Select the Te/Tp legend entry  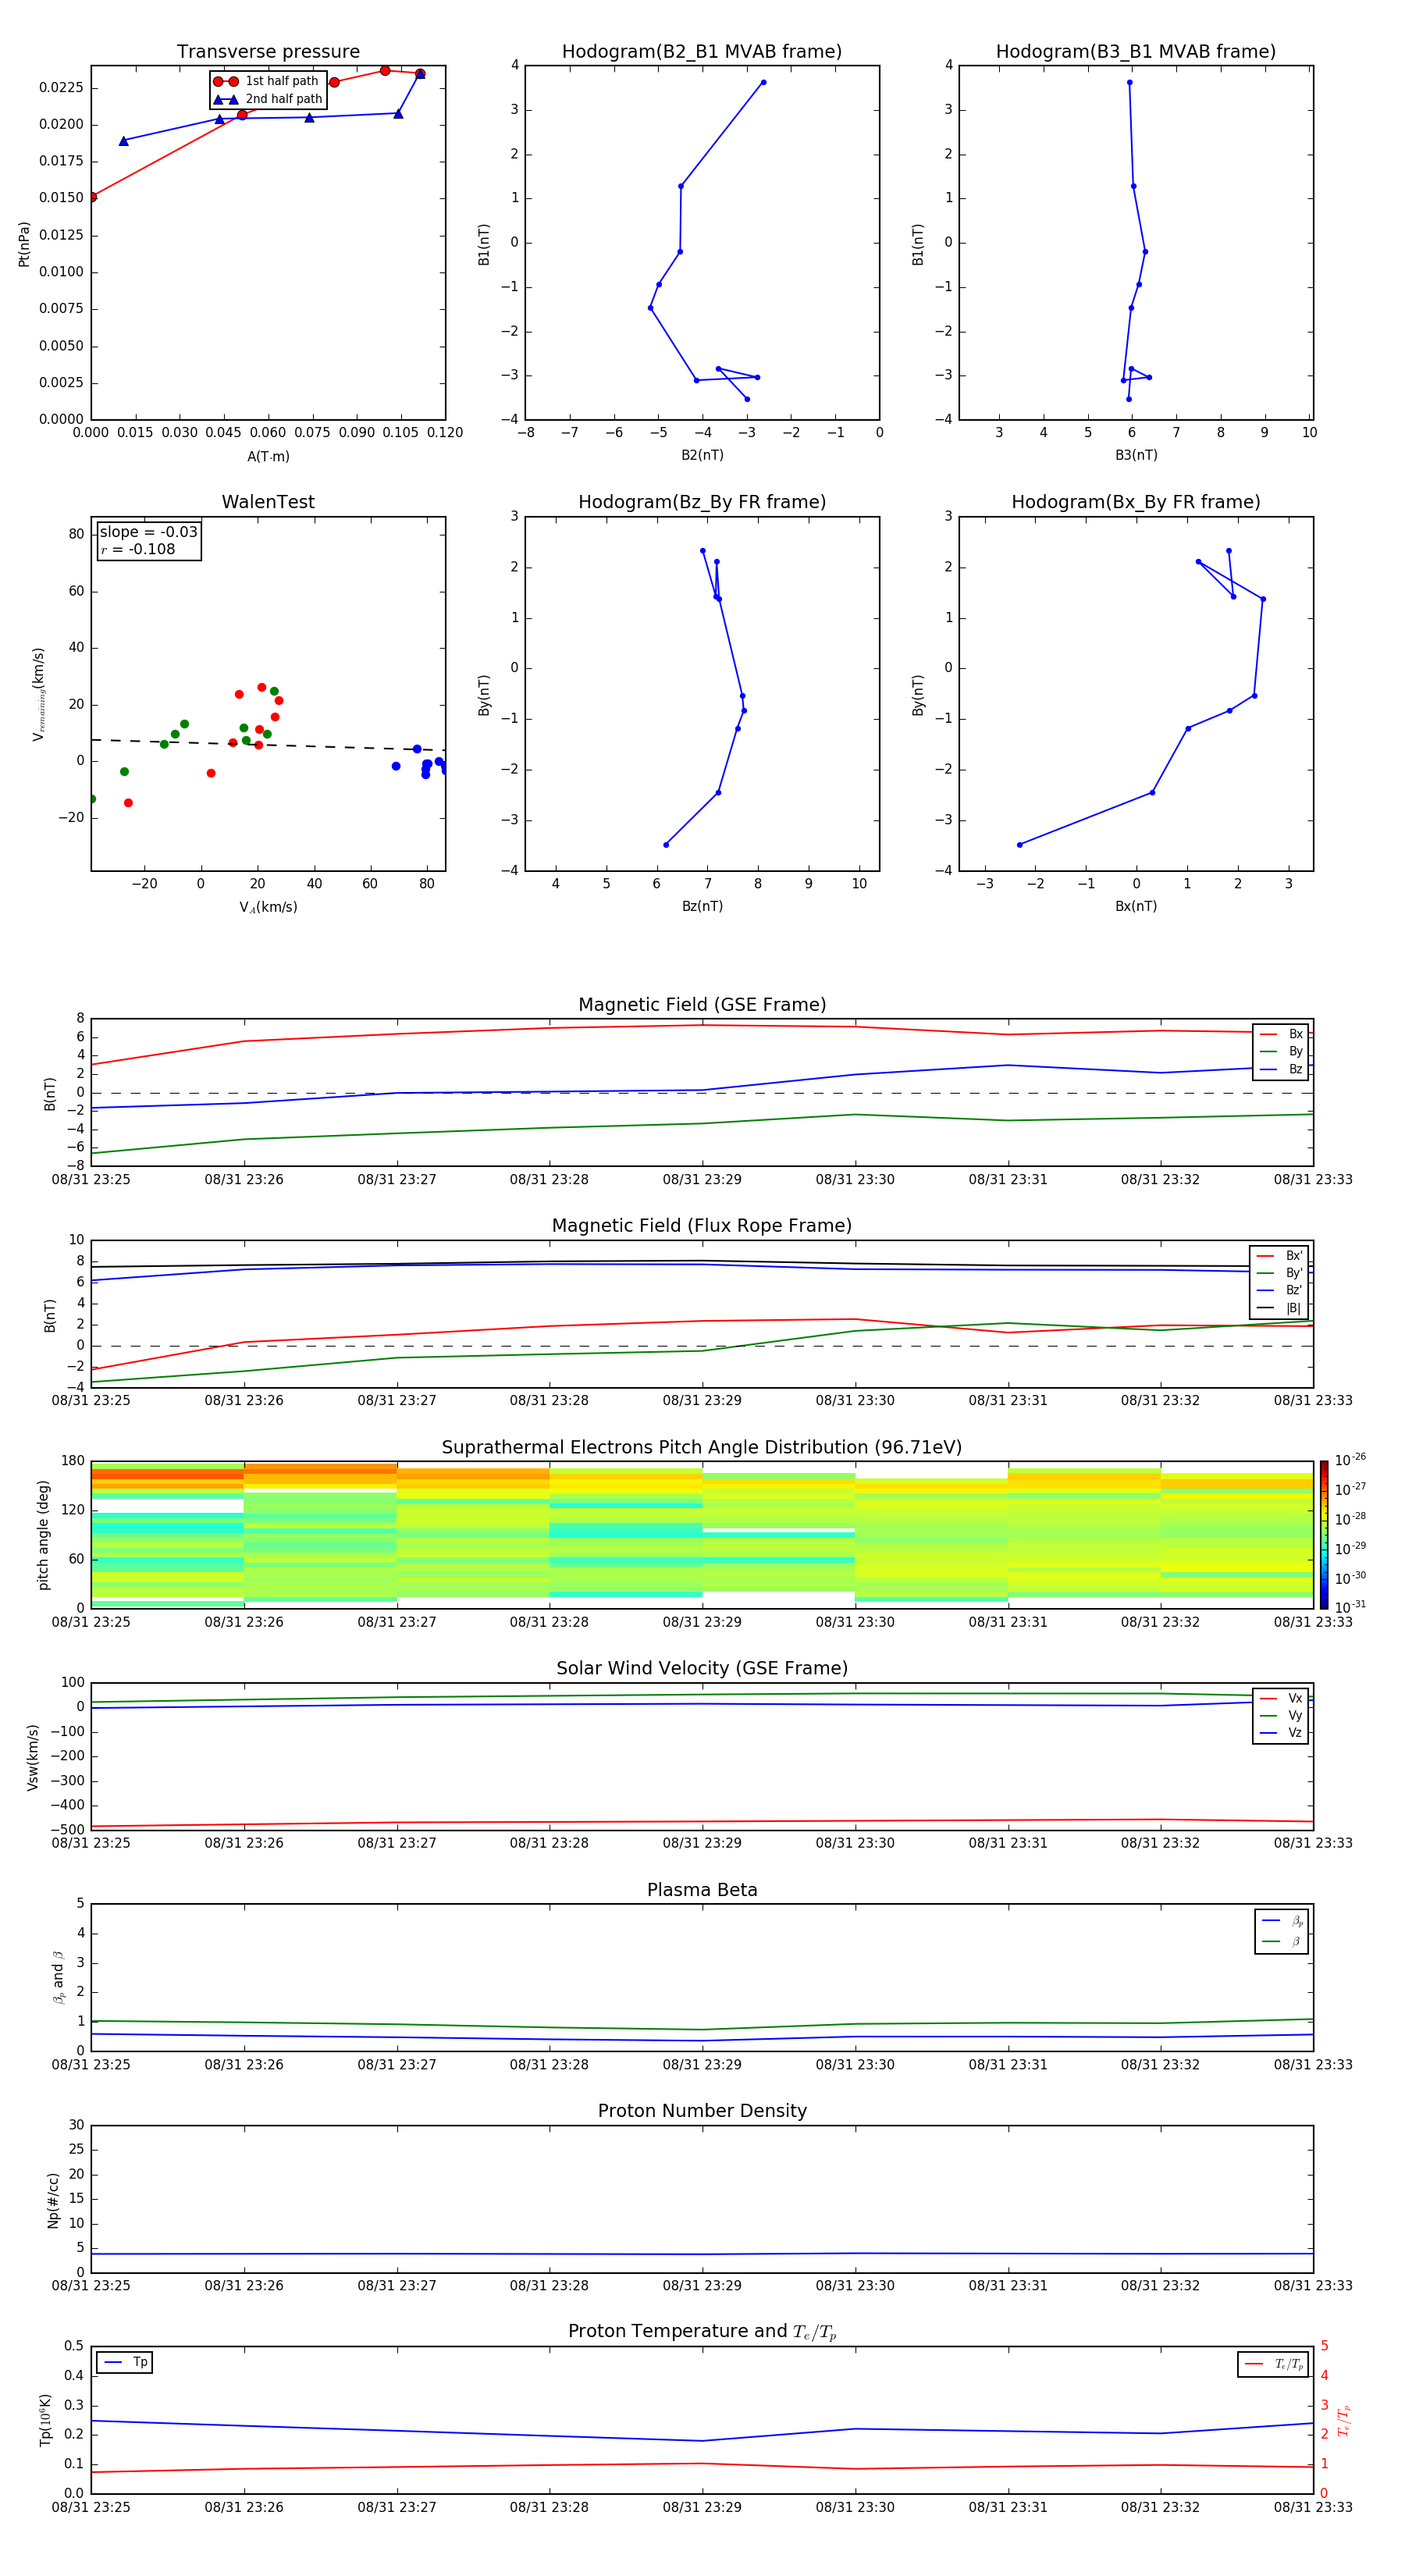pyautogui.click(x=1273, y=2364)
